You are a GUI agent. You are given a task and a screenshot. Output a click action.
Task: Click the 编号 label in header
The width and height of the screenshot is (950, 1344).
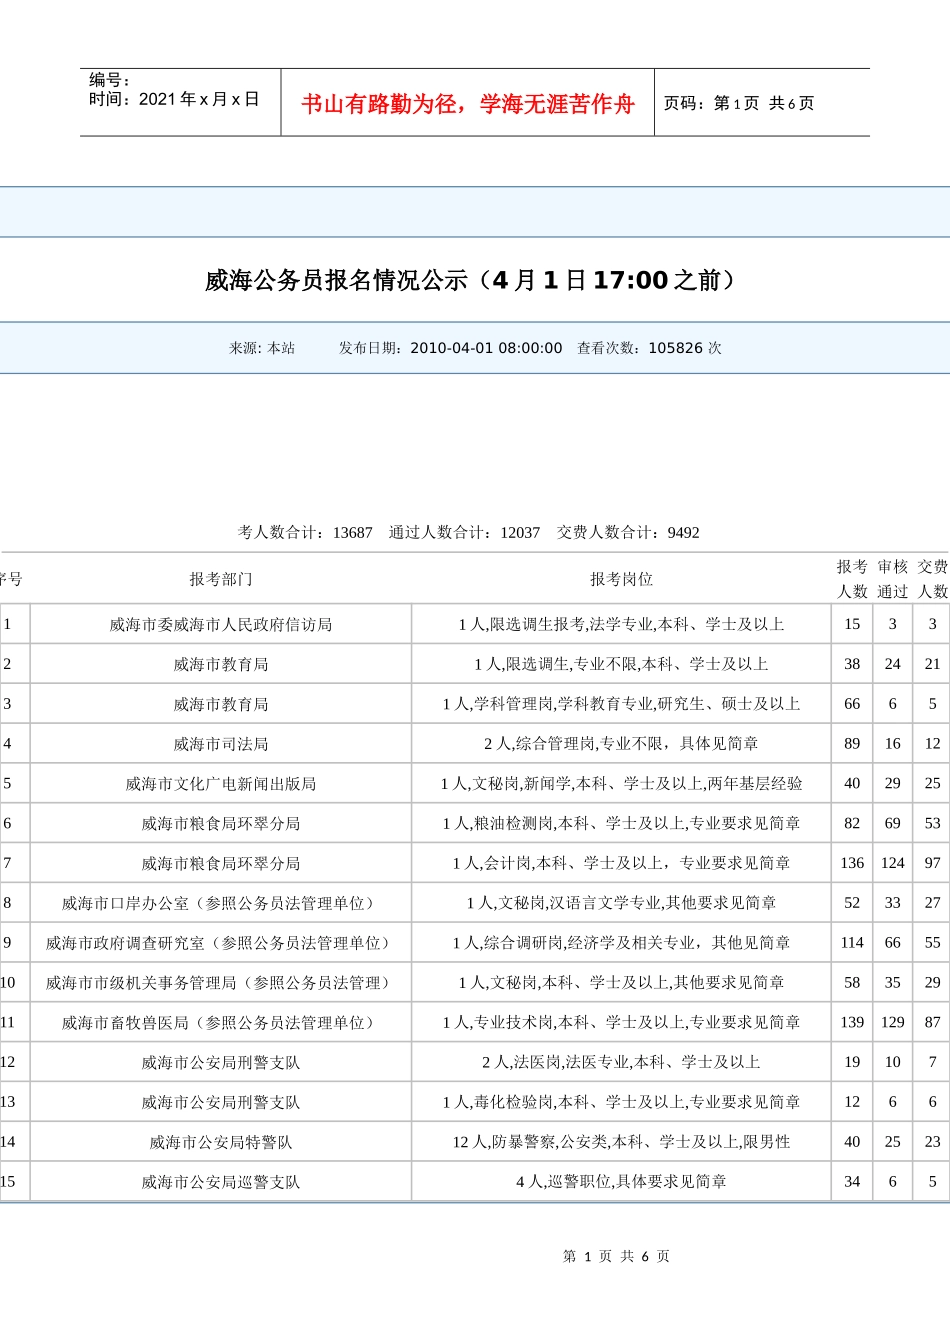point(109,80)
